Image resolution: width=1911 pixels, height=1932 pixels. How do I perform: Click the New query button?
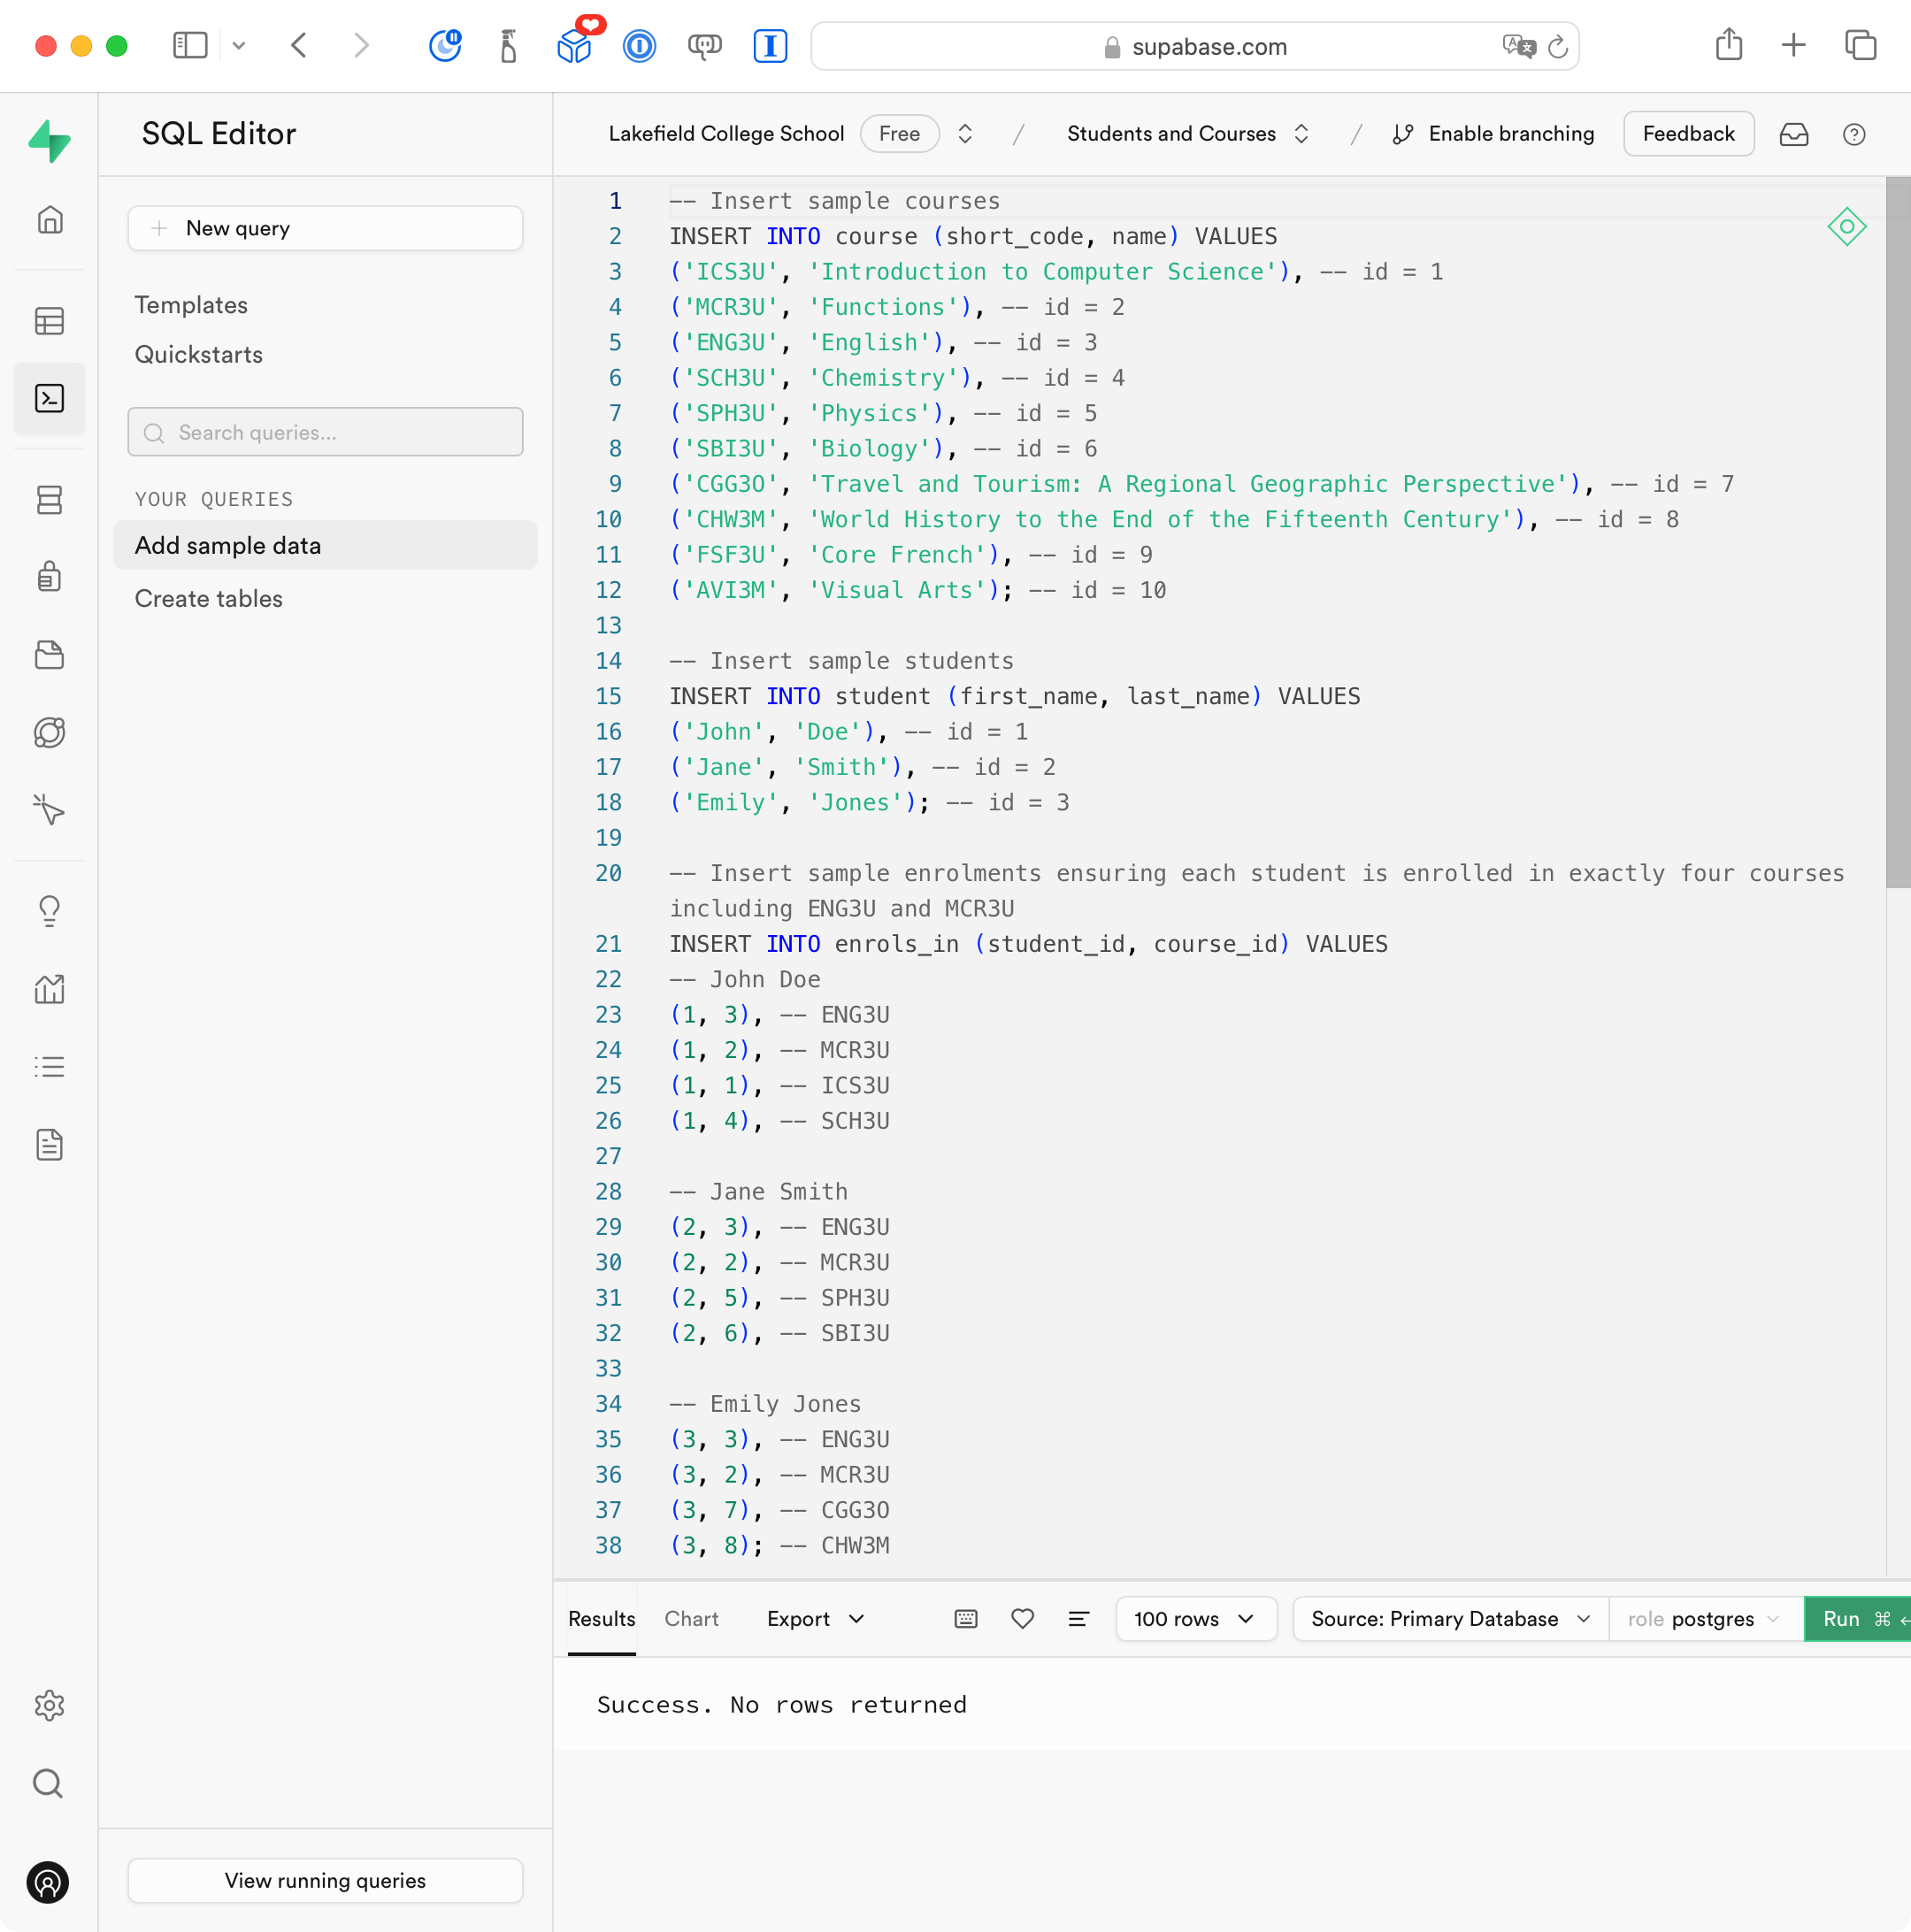(325, 228)
